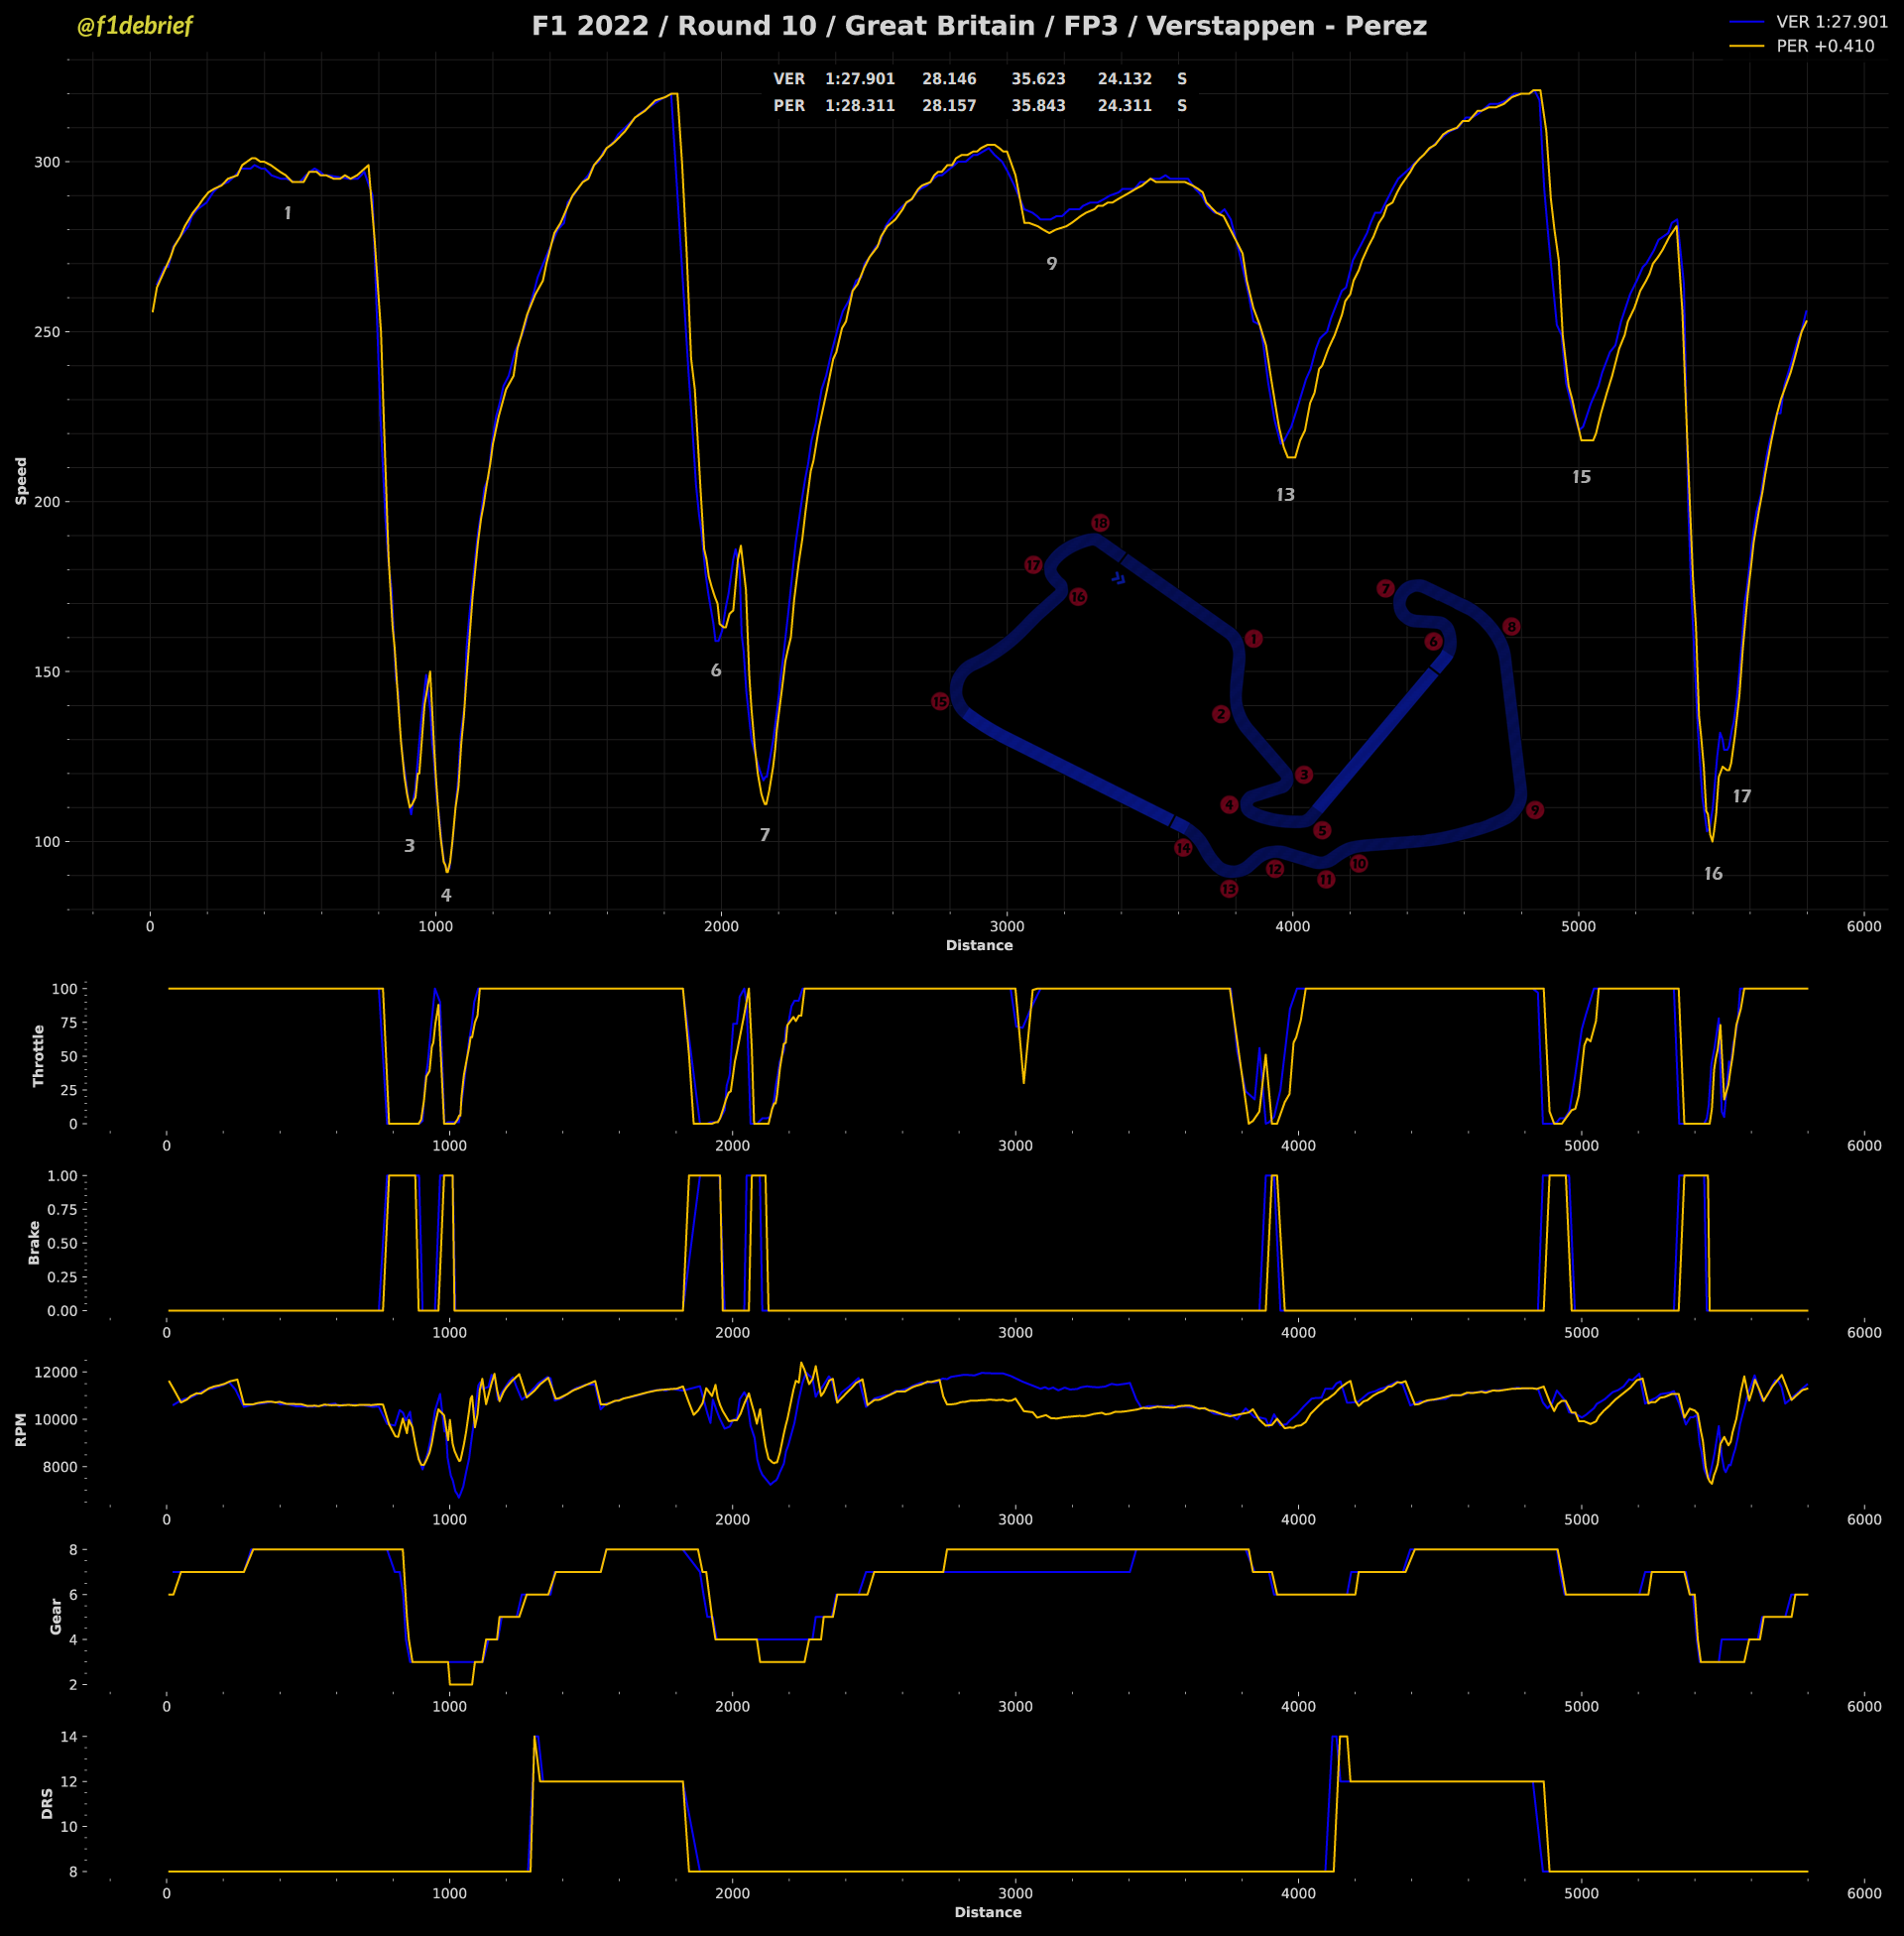
Task: Click turn '6' label on the speed trace
Action: (x=716, y=671)
